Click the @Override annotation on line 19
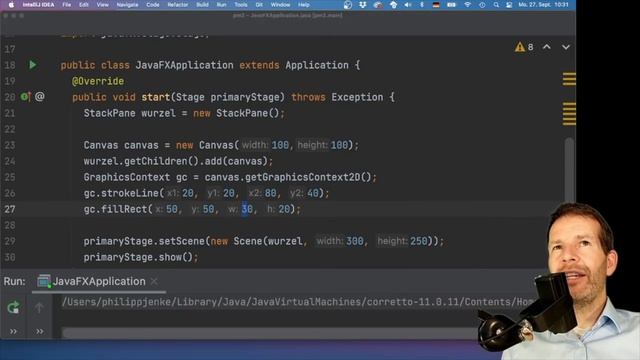This screenshot has height=360, width=640. tap(98, 81)
